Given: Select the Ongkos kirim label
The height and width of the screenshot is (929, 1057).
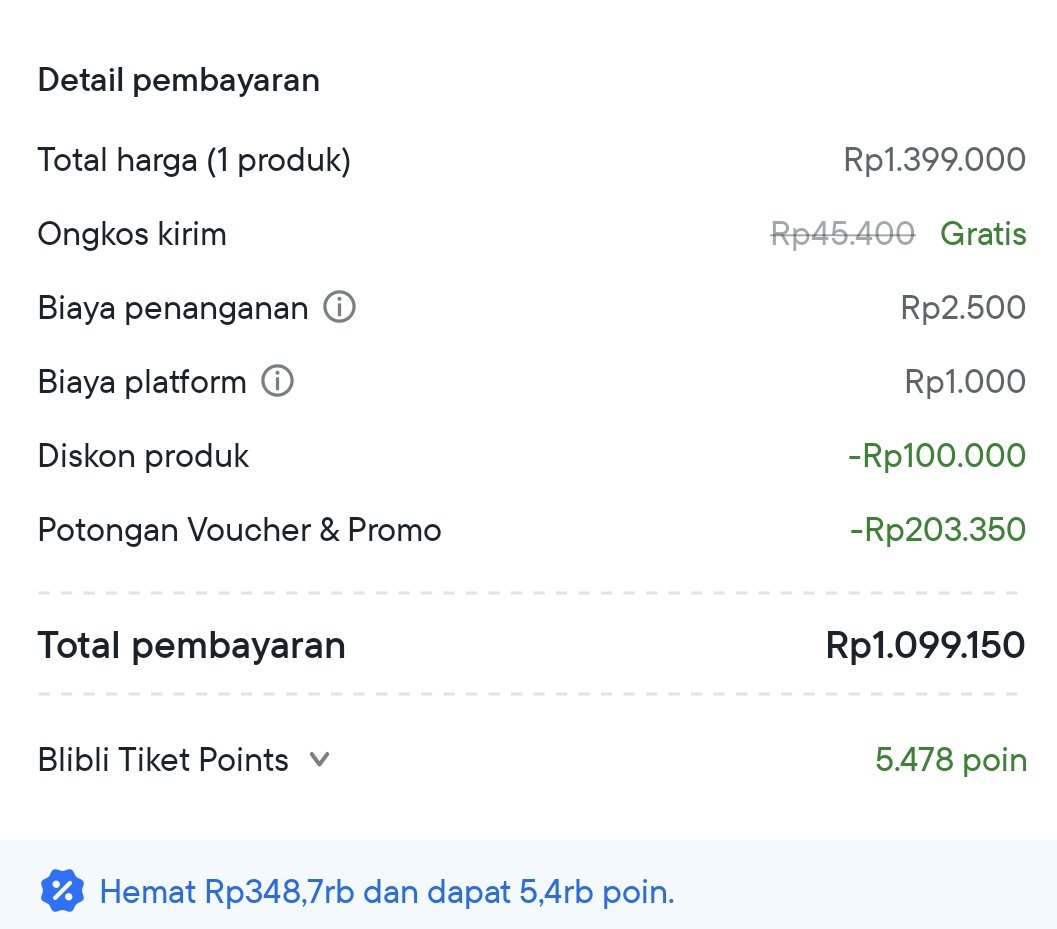Looking at the screenshot, I should pyautogui.click(x=132, y=235).
